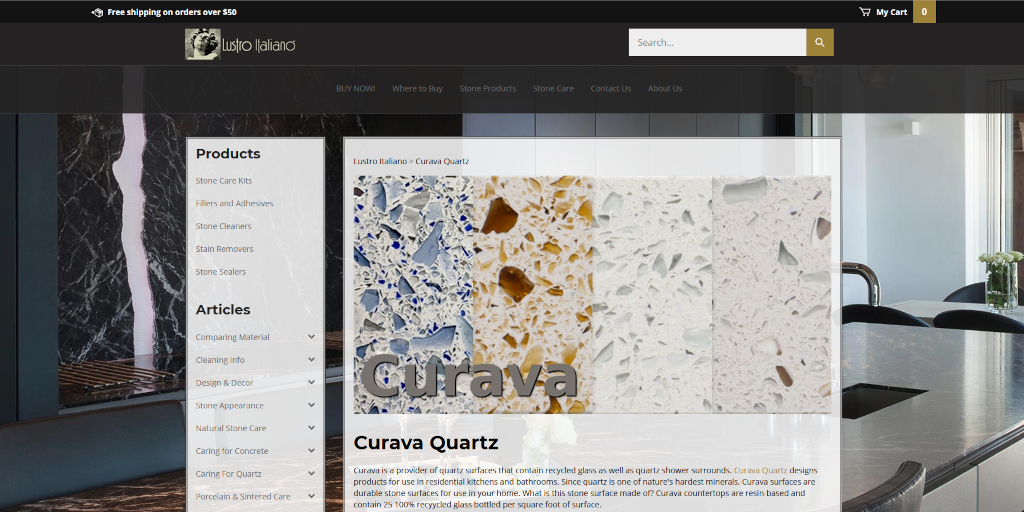The image size is (1024, 512).
Task: Focus the Search input field
Action: click(717, 42)
